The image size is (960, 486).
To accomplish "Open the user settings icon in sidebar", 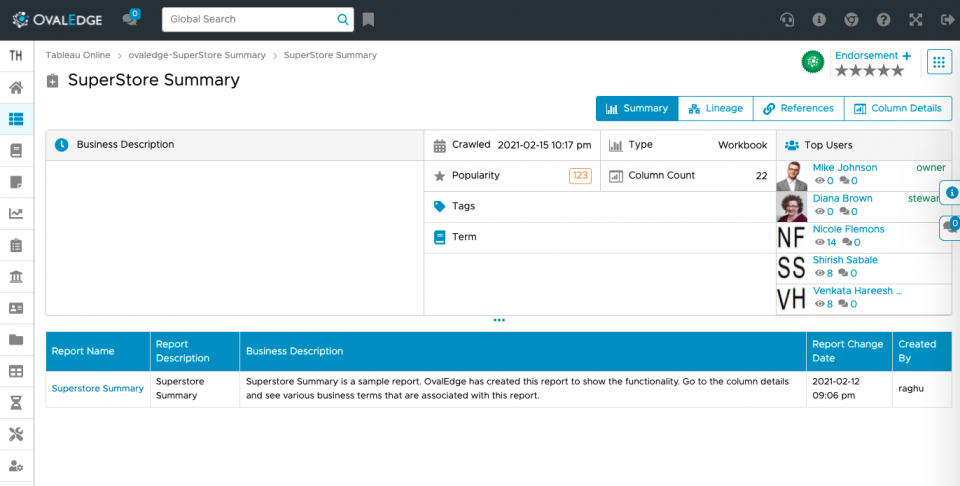I will [16, 466].
